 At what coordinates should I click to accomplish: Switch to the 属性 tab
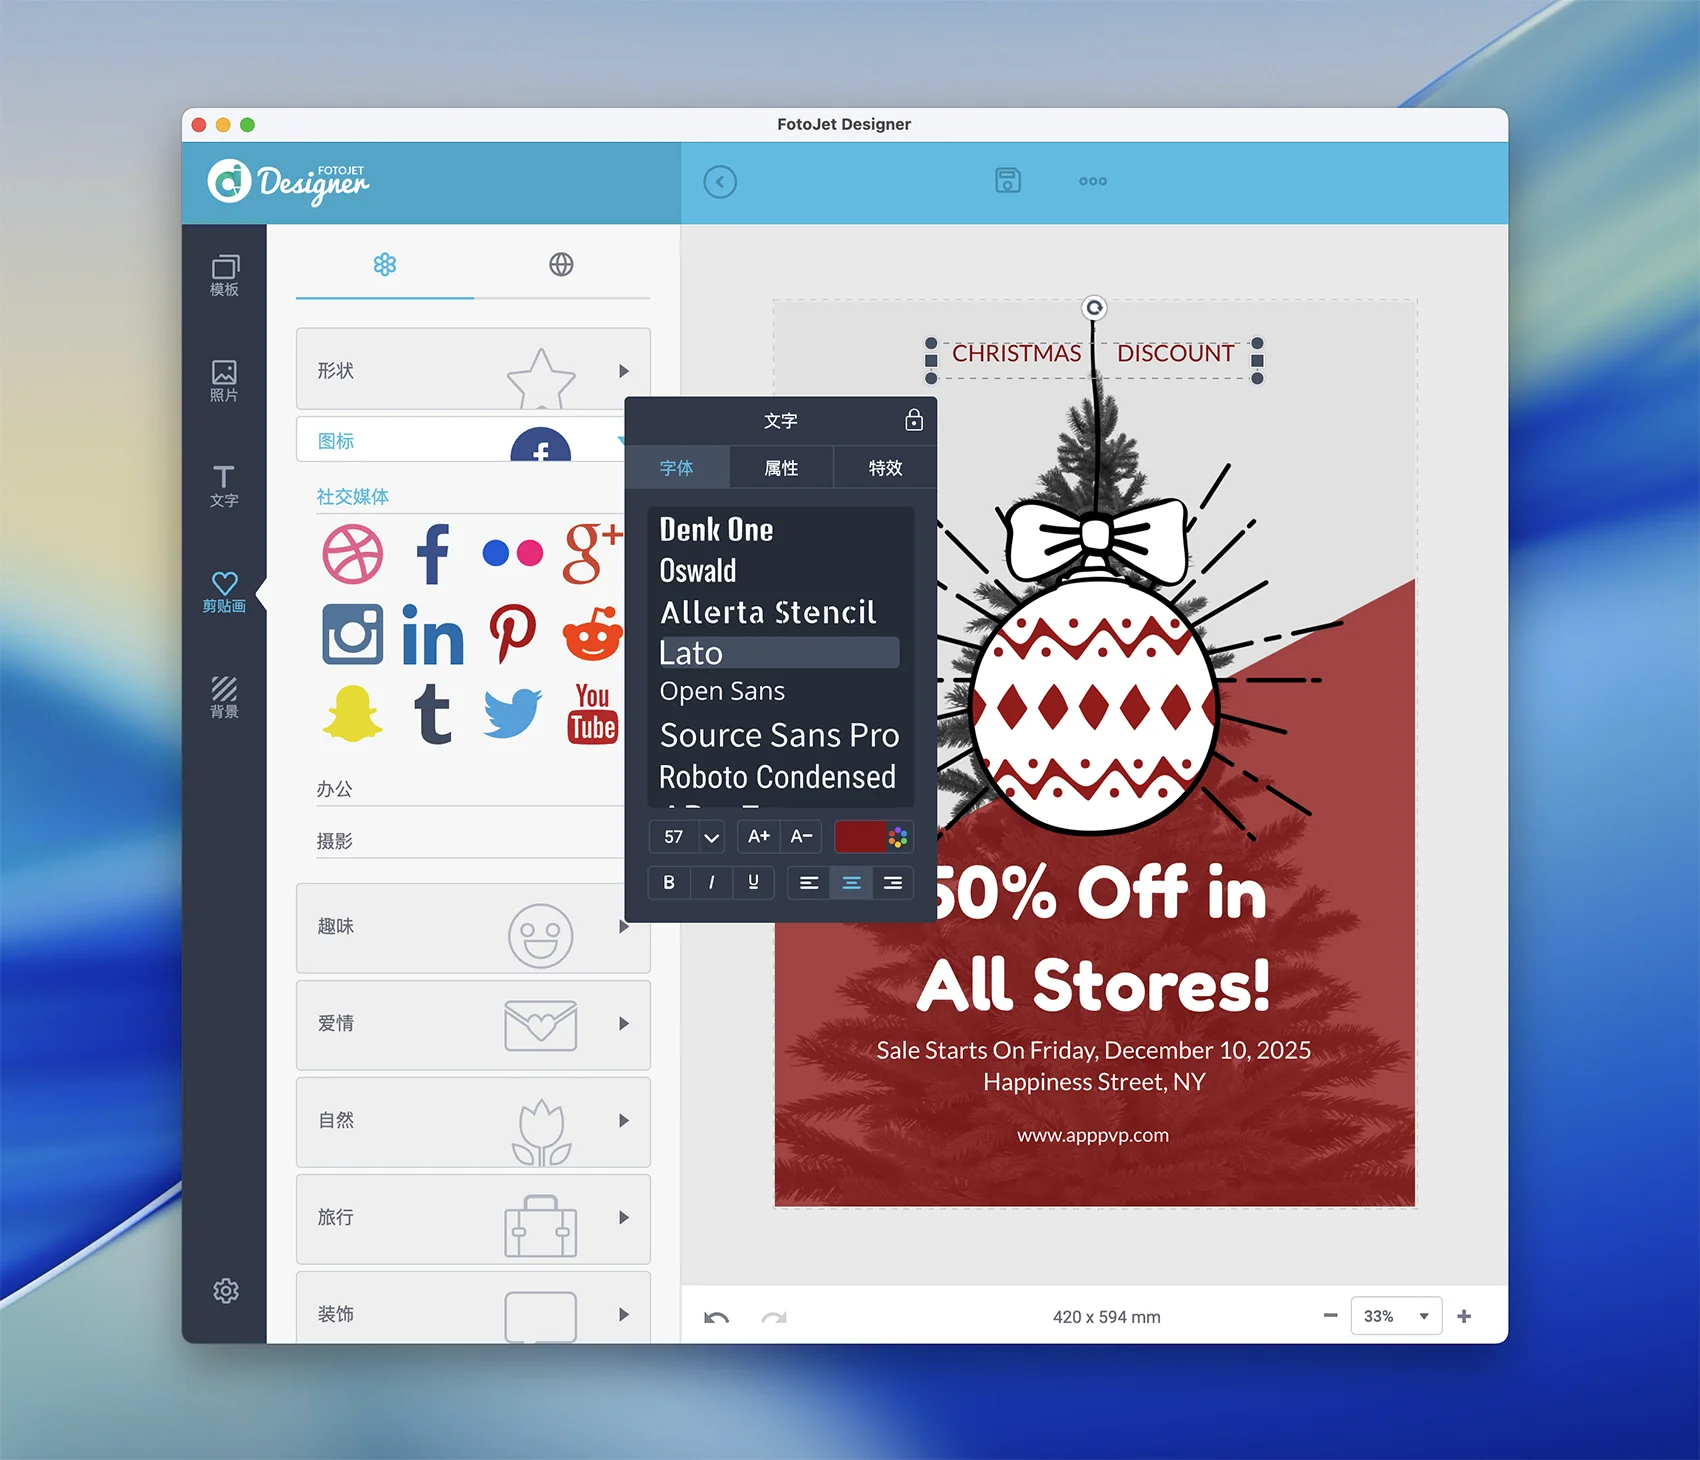781,468
